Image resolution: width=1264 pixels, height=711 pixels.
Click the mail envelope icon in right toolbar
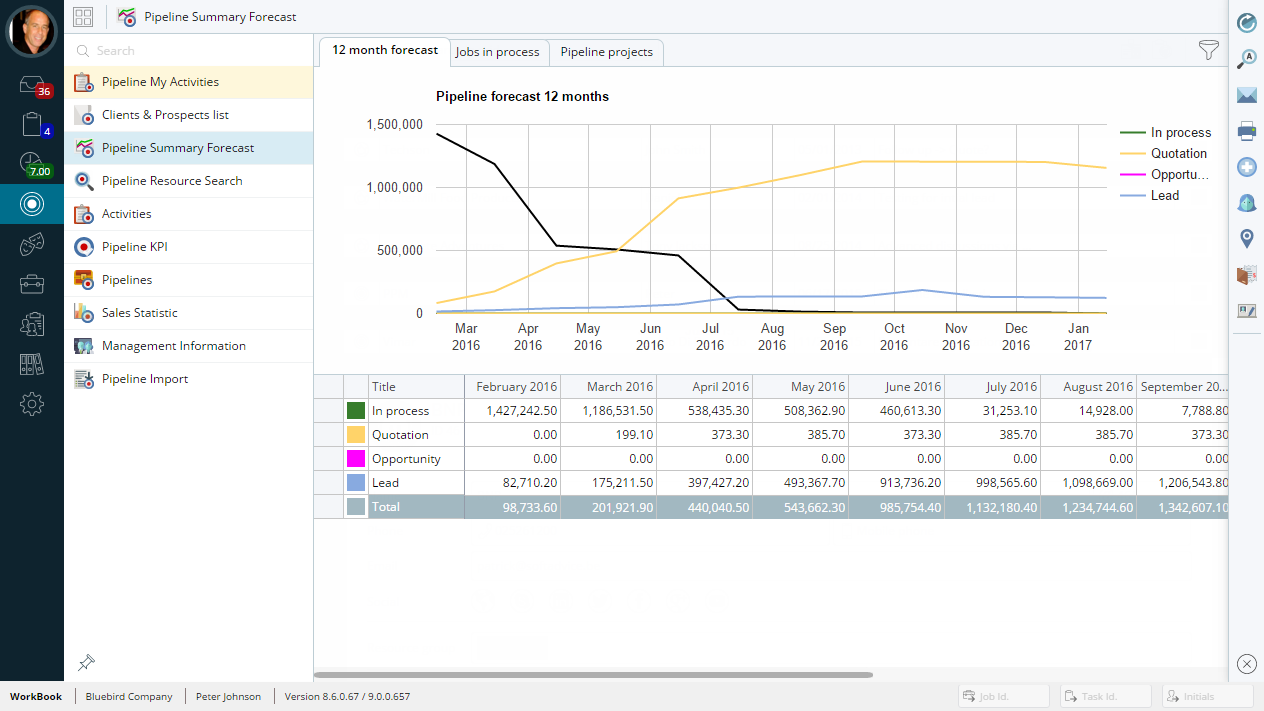(1246, 95)
